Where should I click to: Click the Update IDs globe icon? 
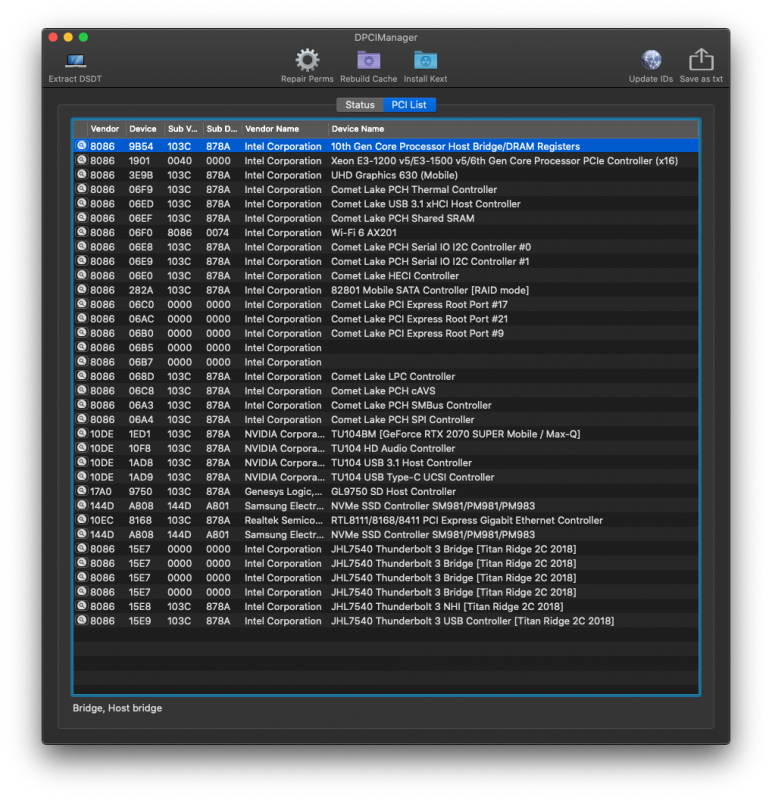[x=651, y=61]
